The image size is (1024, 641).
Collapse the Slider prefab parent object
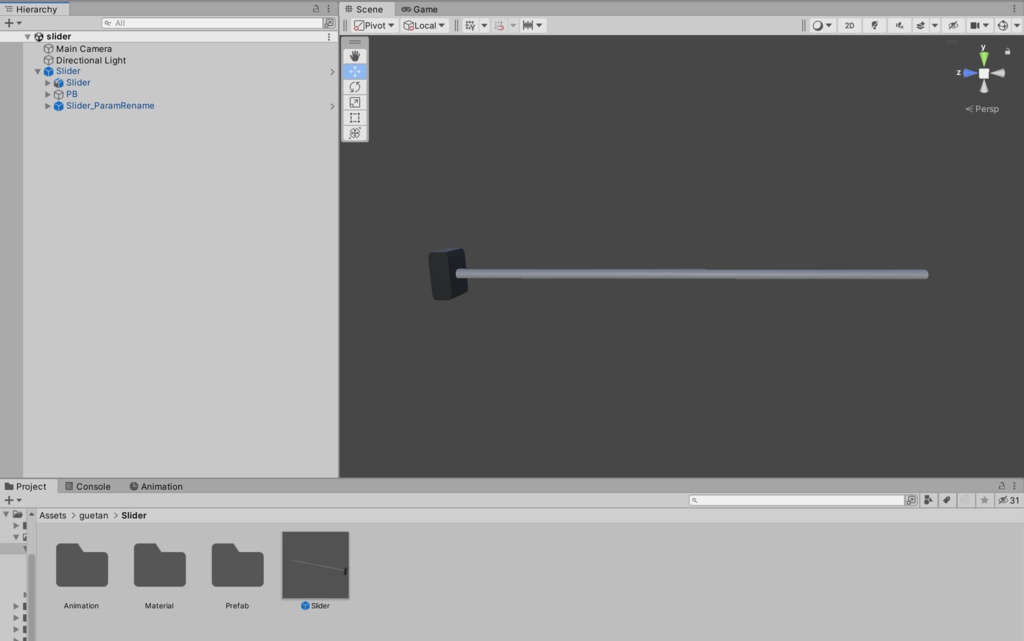point(38,72)
